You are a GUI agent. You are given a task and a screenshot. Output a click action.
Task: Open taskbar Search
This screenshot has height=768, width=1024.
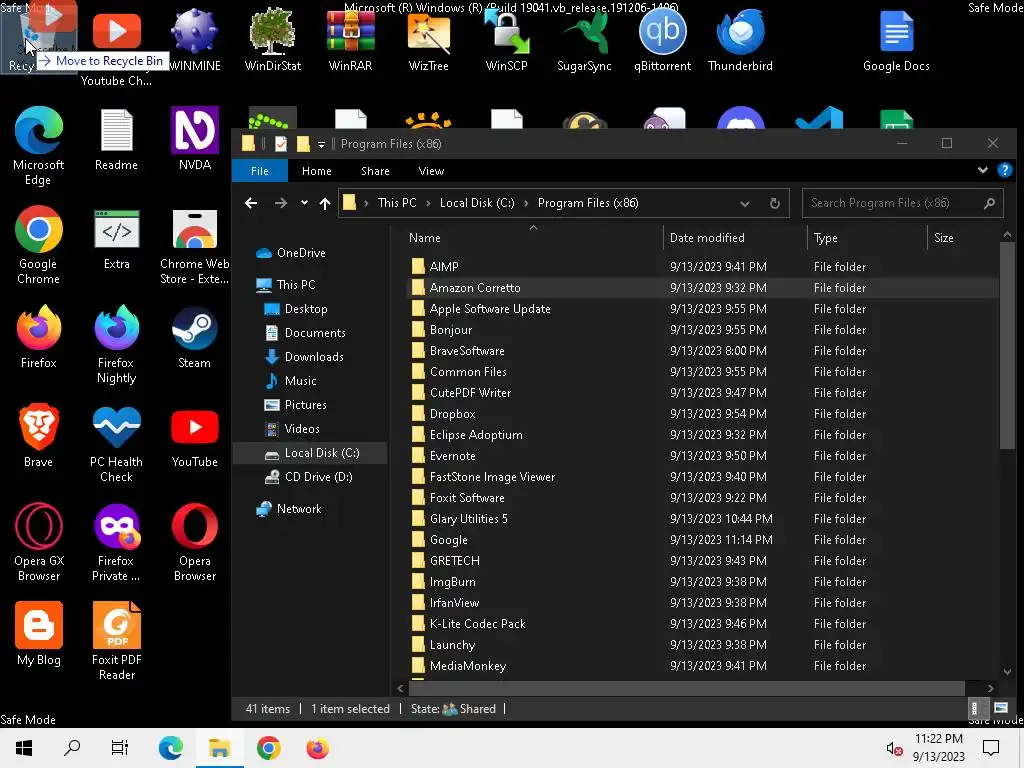tap(72, 748)
